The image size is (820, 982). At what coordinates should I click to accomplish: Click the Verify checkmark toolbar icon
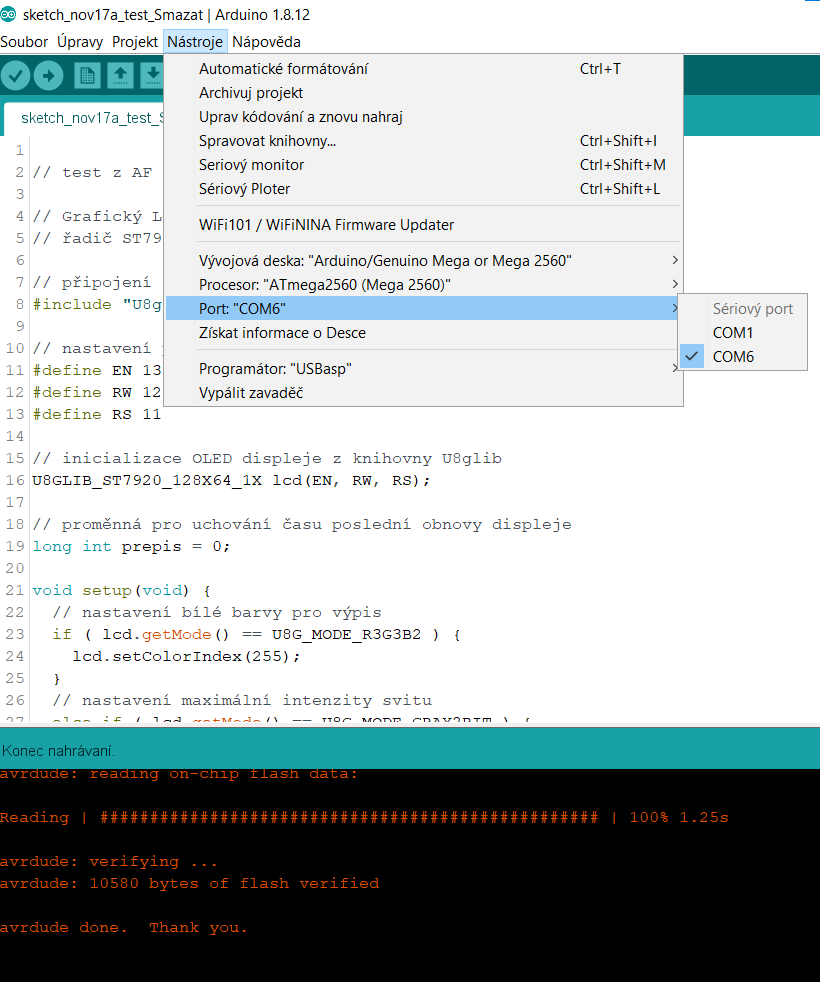pyautogui.click(x=15, y=75)
